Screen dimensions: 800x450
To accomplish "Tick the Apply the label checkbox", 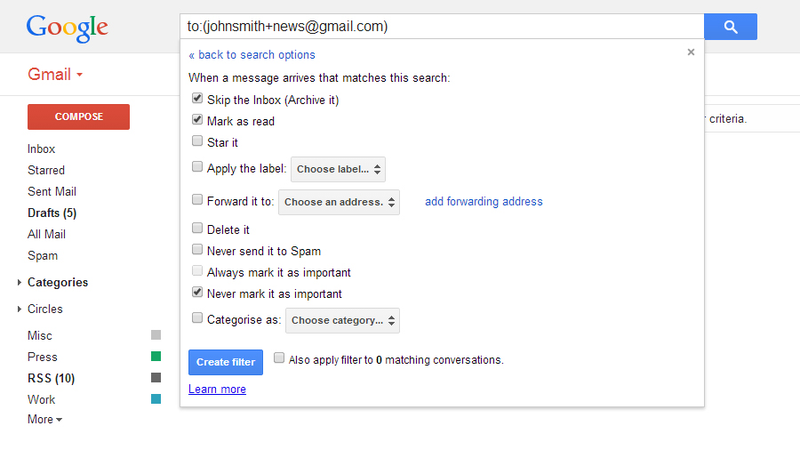I will tap(197, 167).
